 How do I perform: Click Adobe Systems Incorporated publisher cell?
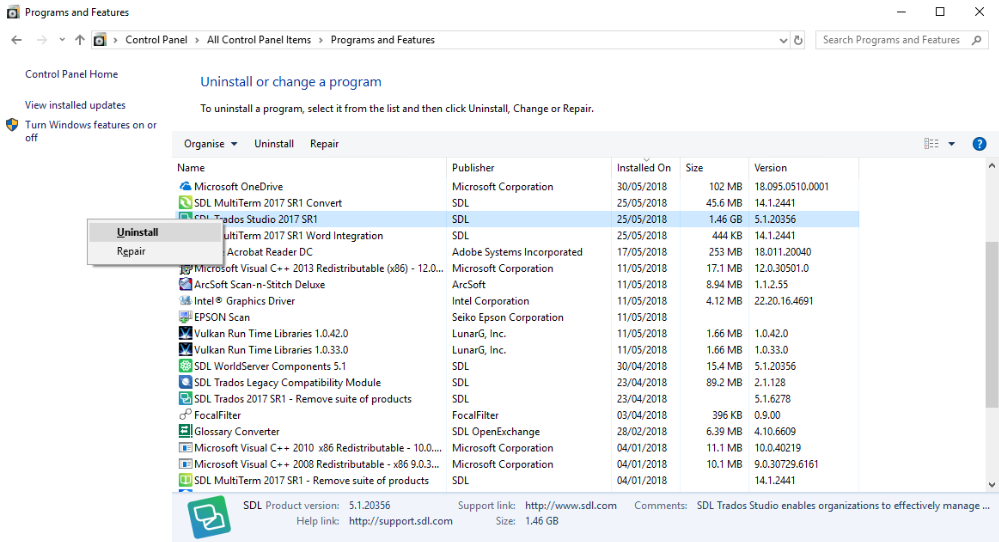[x=517, y=252]
